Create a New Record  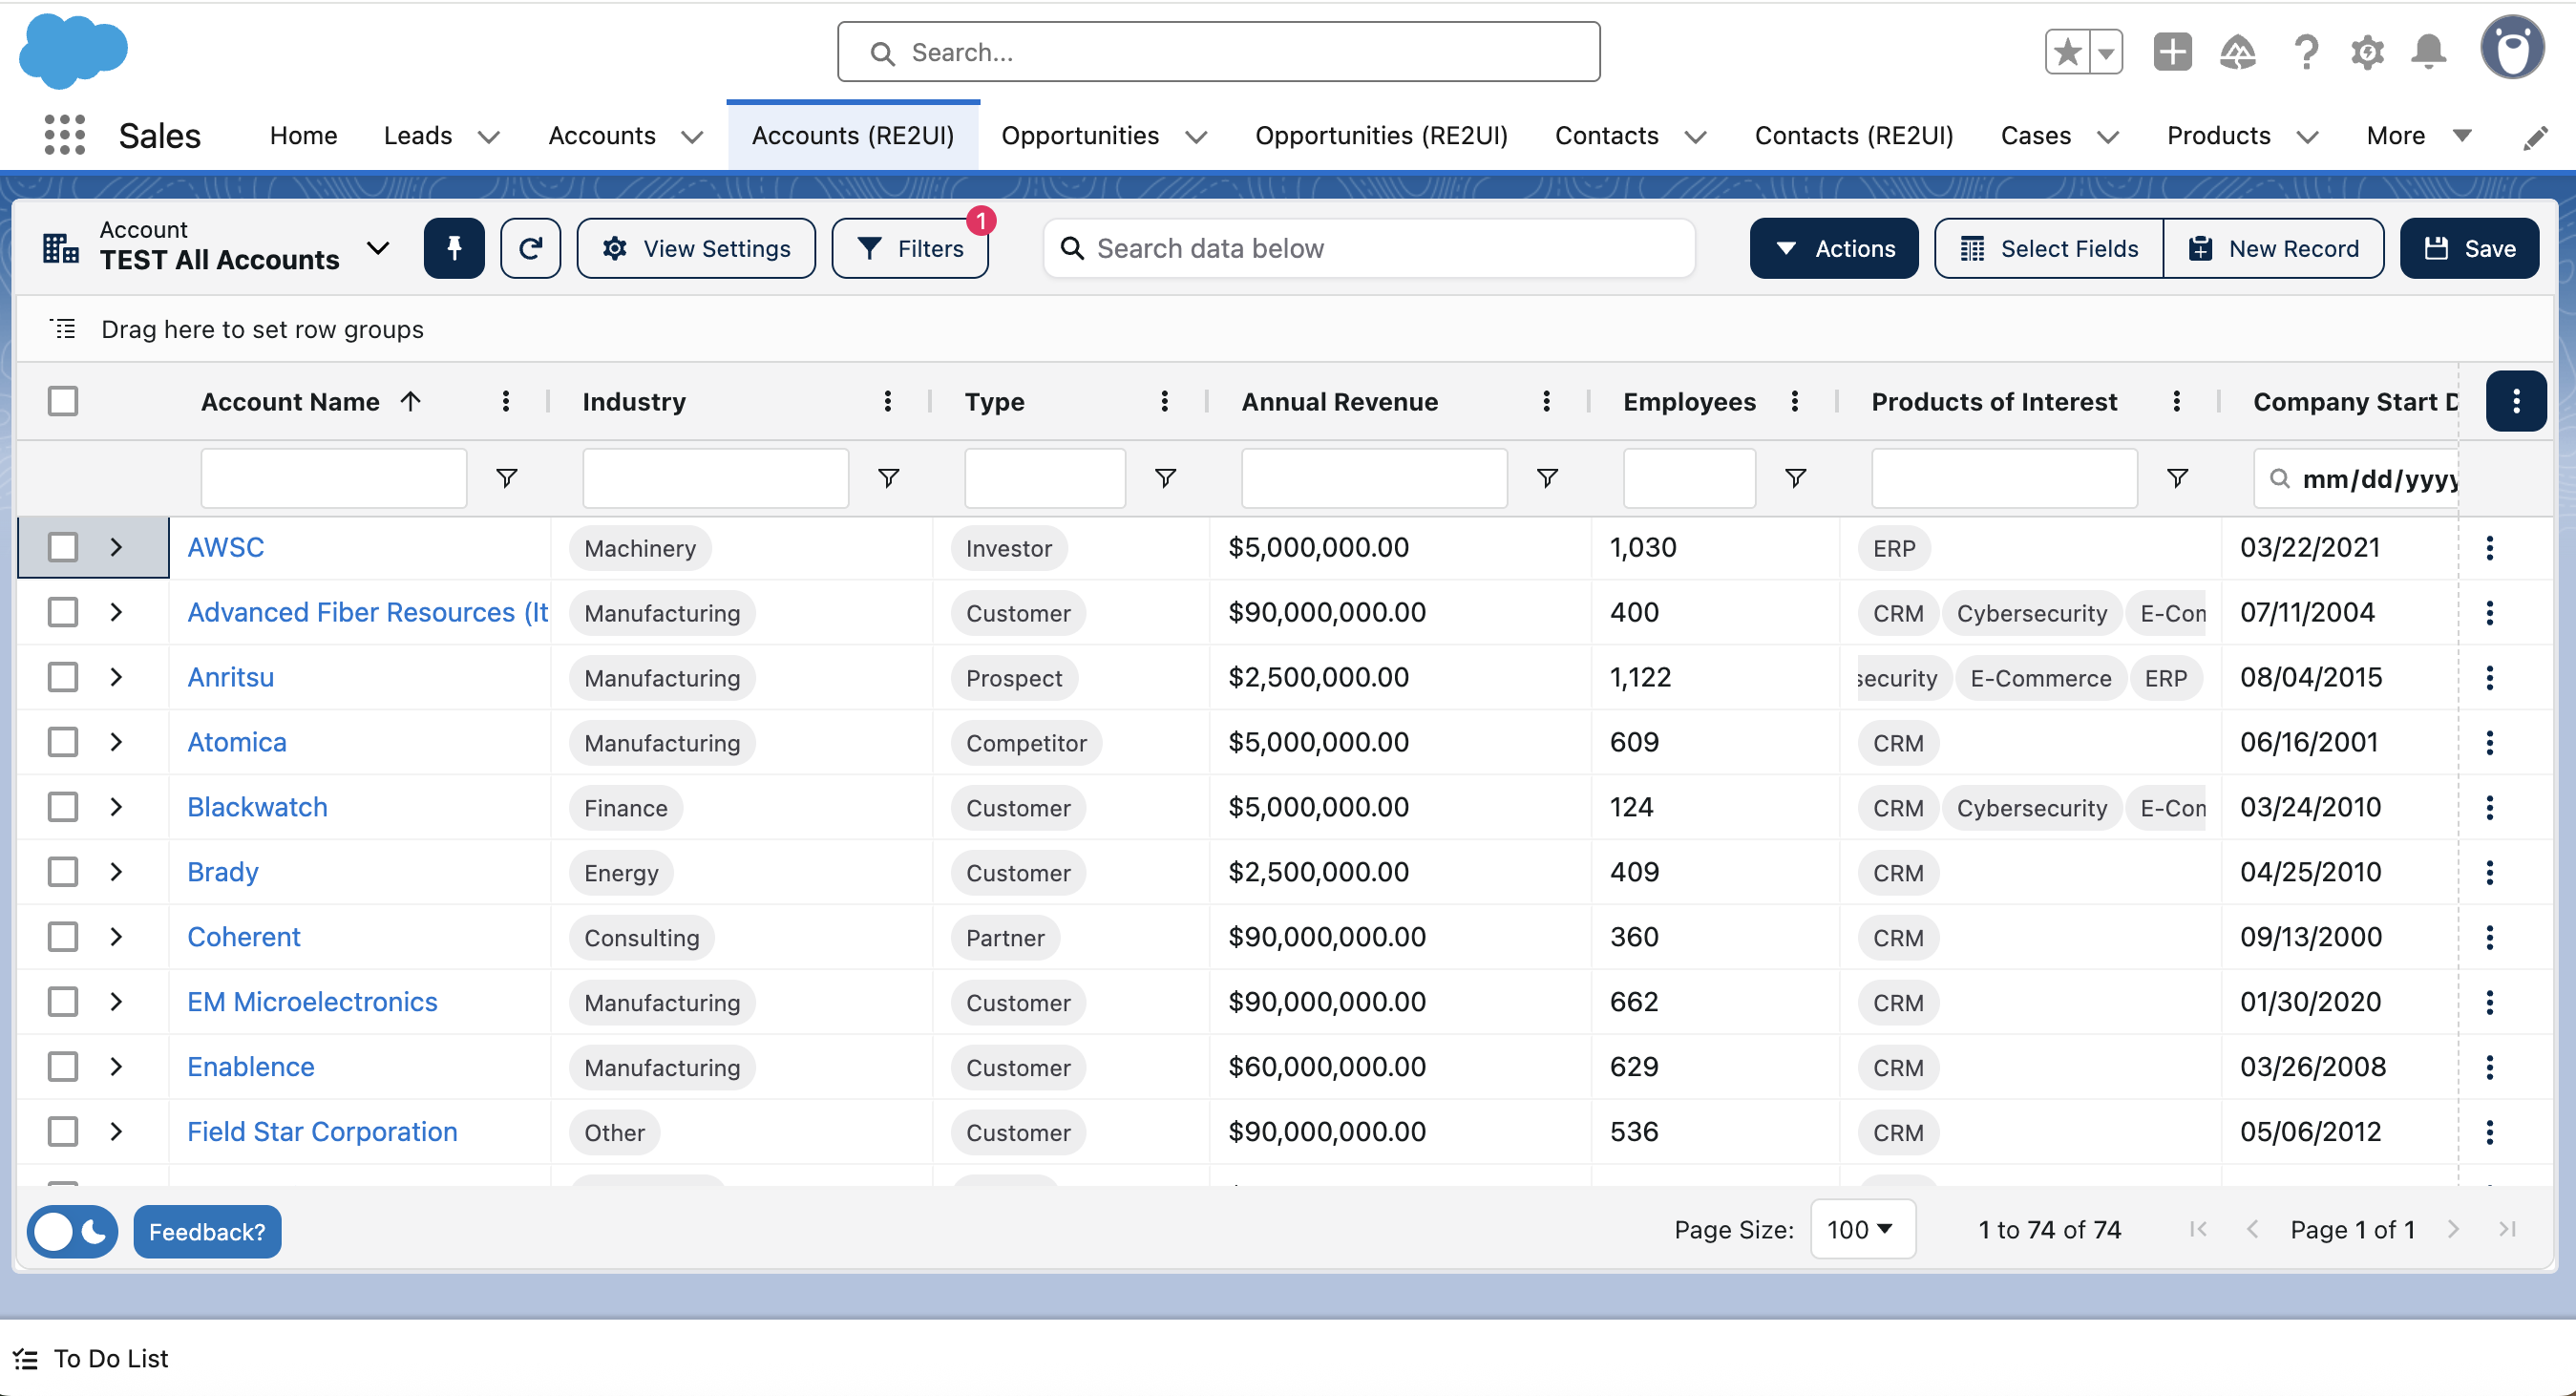2273,248
